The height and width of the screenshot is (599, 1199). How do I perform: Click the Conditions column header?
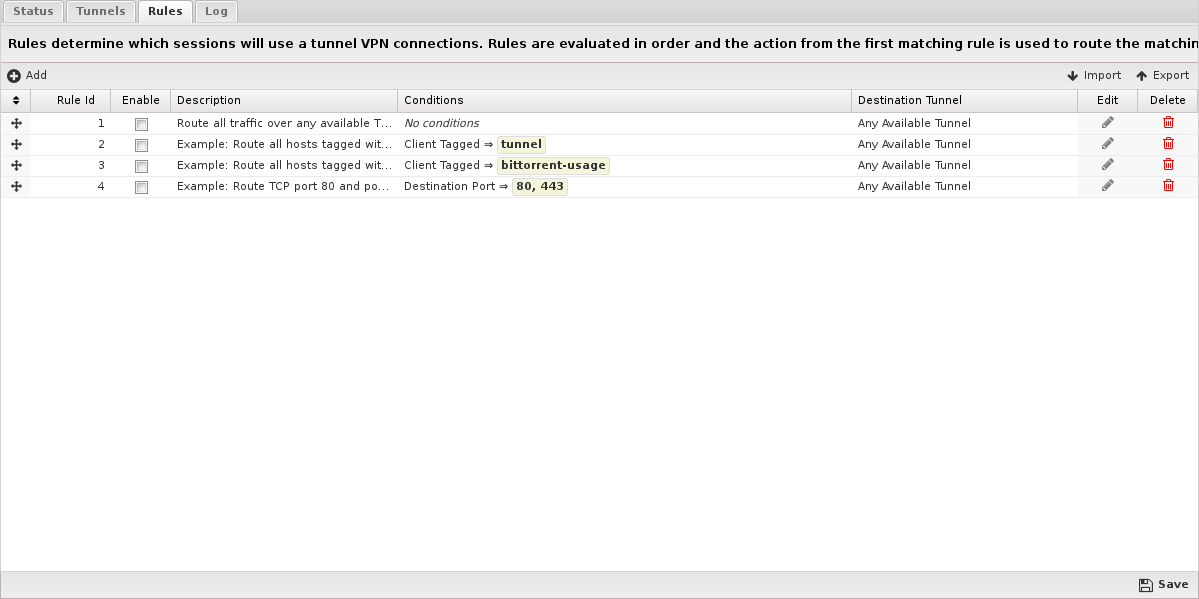(625, 100)
